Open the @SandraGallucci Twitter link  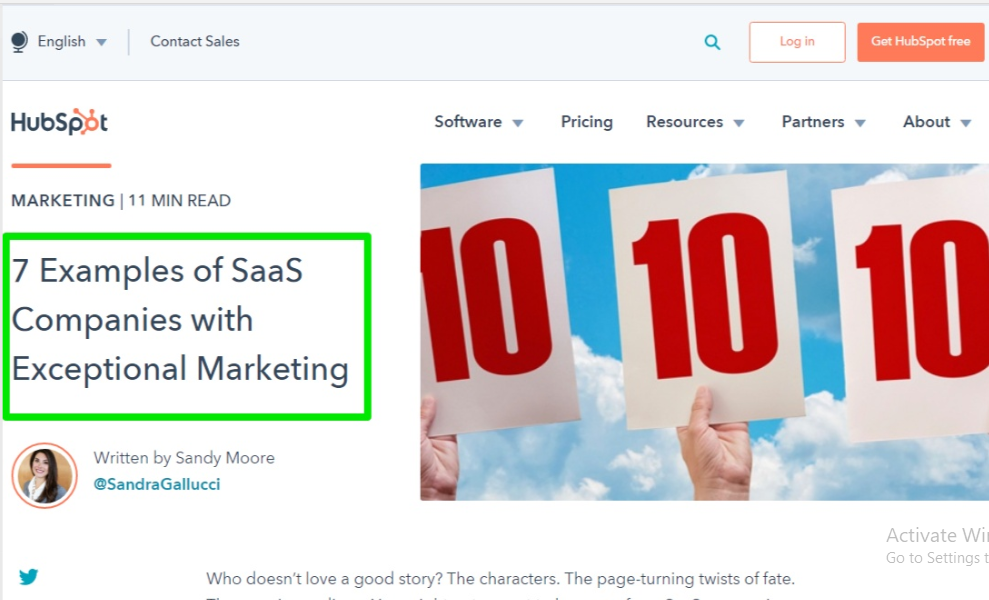pyautogui.click(x=157, y=484)
